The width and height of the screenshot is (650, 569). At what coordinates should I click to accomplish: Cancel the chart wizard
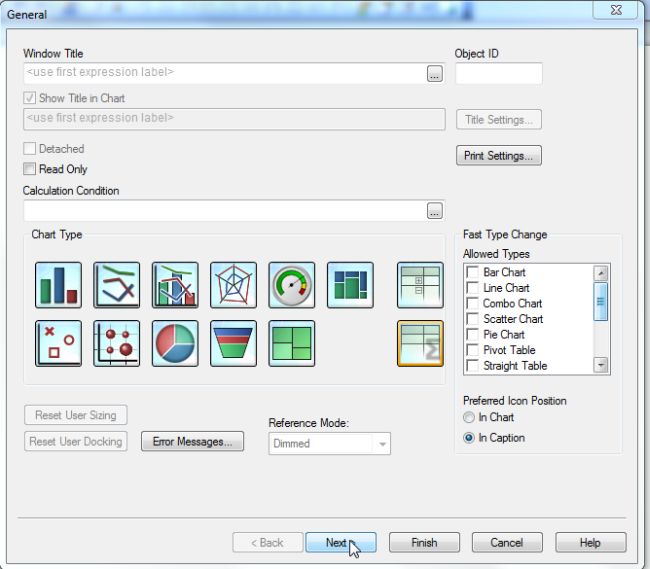tap(507, 543)
